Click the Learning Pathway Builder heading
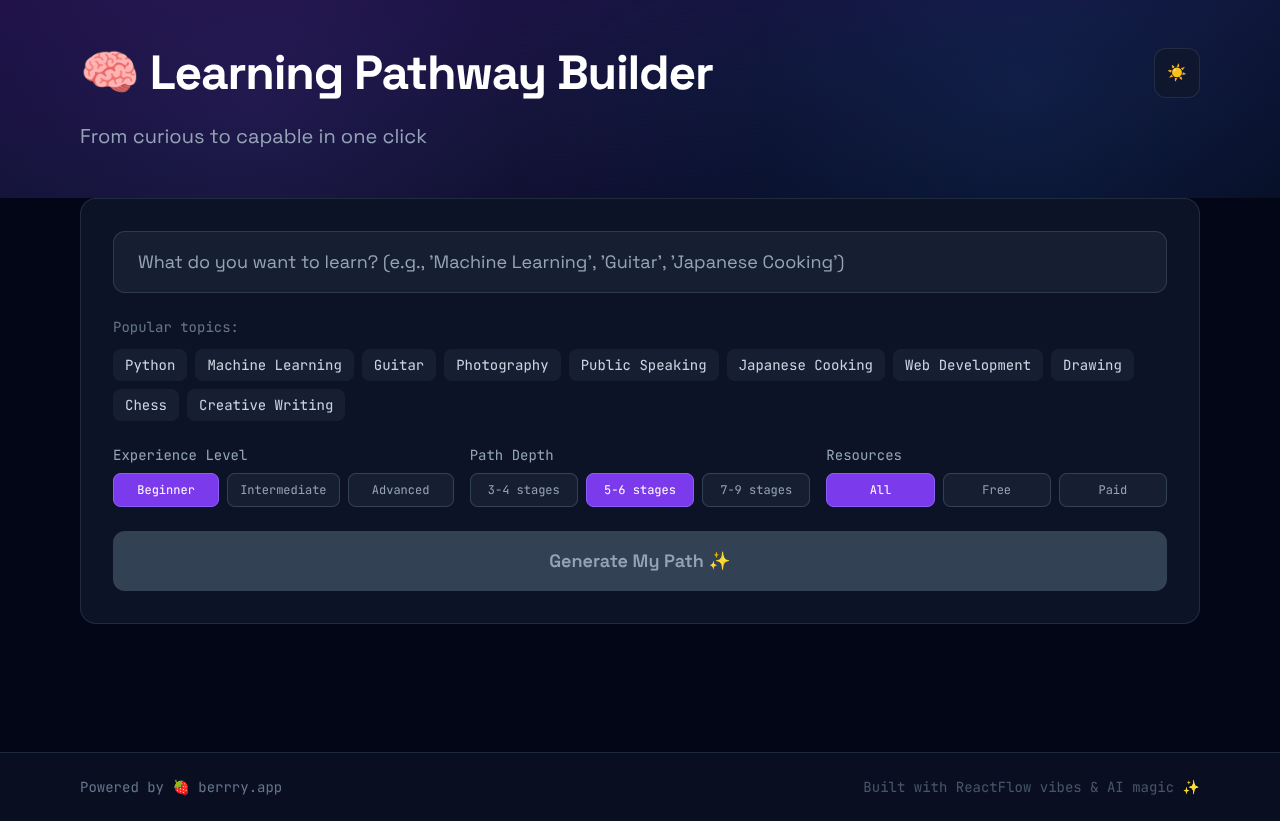Image resolution: width=1280 pixels, height=821 pixels. [x=431, y=73]
